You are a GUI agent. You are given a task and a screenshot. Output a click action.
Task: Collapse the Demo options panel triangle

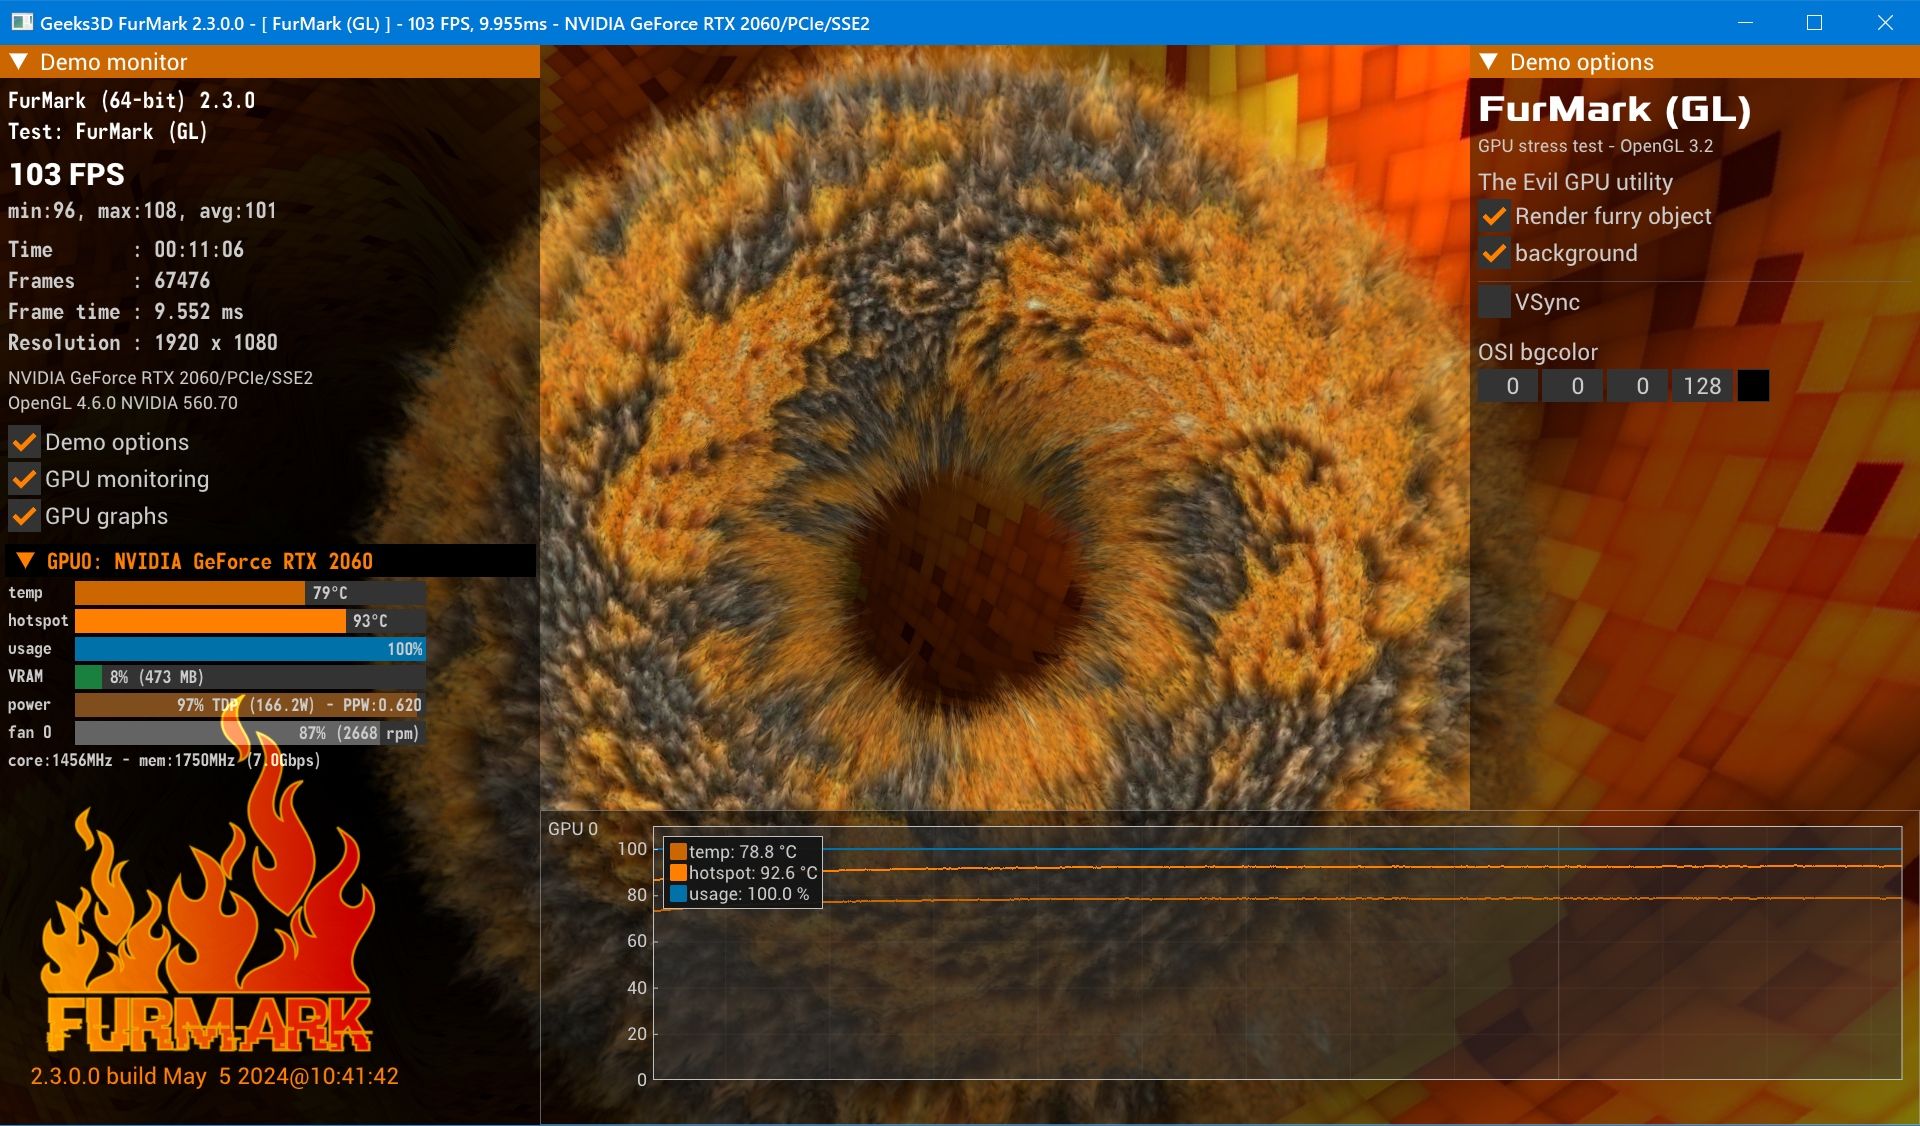click(1488, 62)
